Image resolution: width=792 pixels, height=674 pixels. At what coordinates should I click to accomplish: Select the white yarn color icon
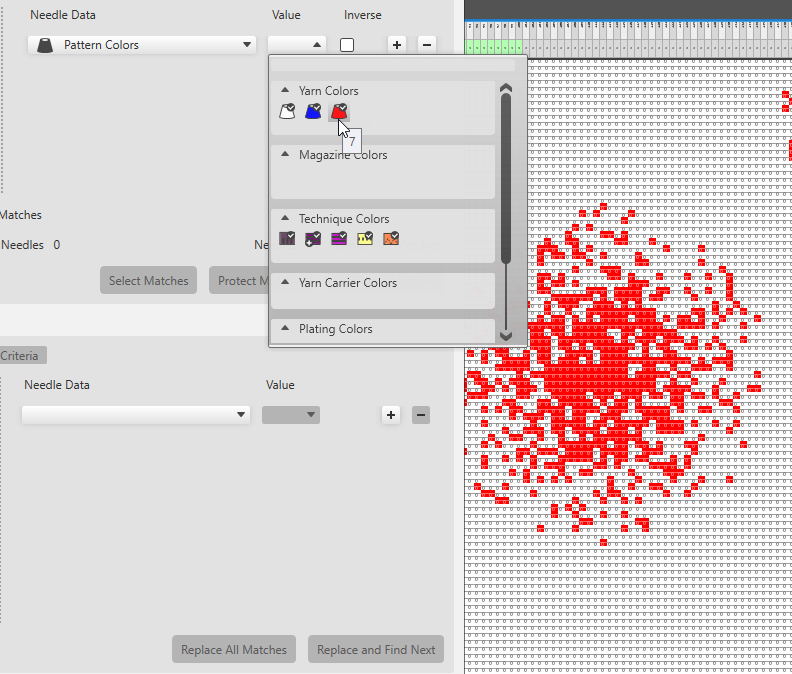288,112
